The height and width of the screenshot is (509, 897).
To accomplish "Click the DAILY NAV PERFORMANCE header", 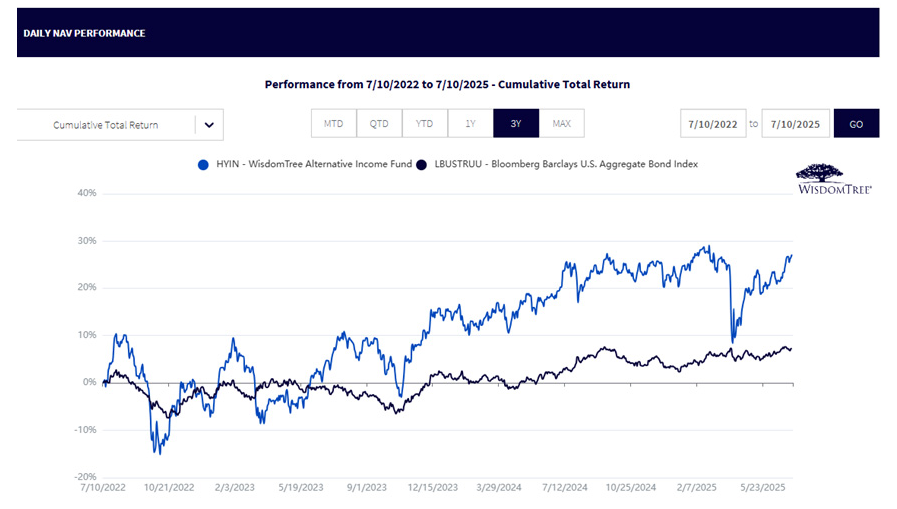I will pos(84,33).
